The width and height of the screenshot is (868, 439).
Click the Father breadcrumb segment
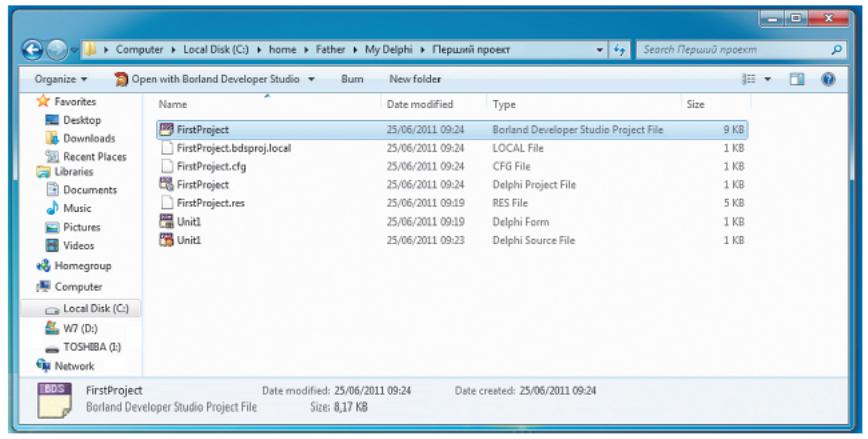[330, 50]
